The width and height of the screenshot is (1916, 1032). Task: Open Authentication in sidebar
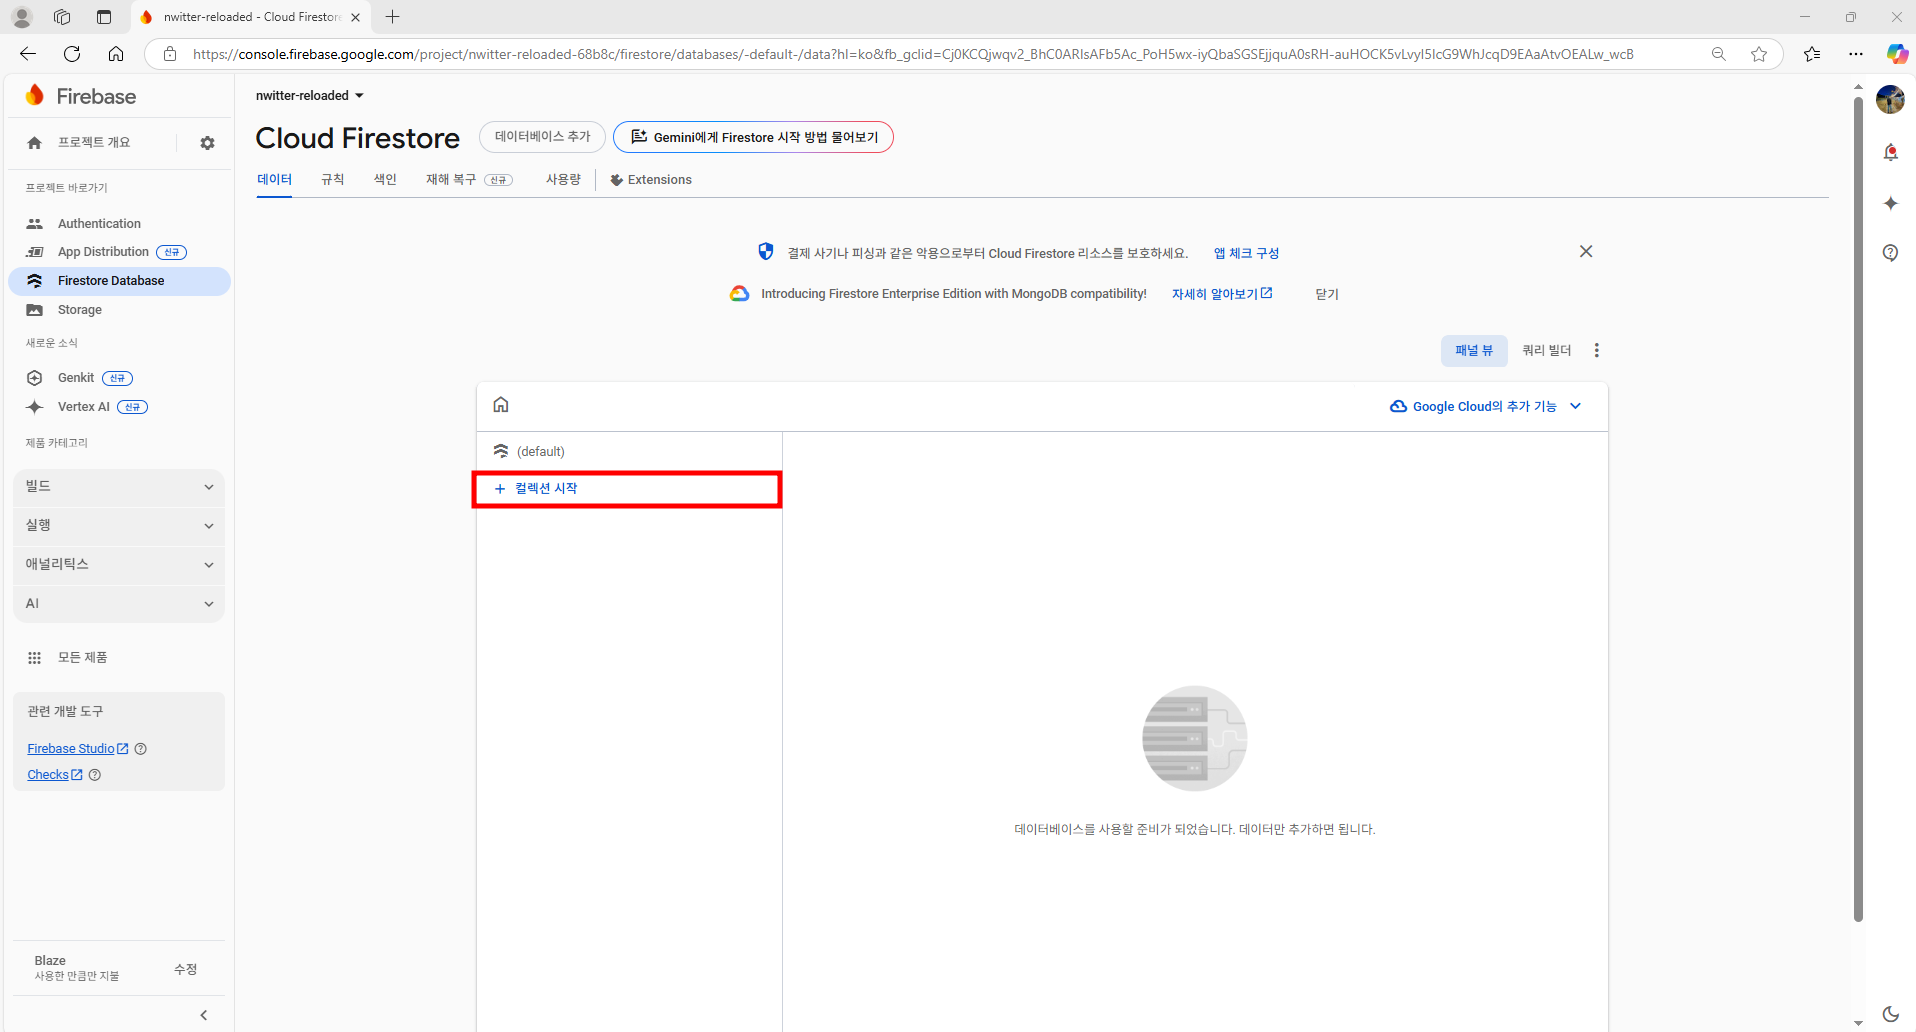99,224
